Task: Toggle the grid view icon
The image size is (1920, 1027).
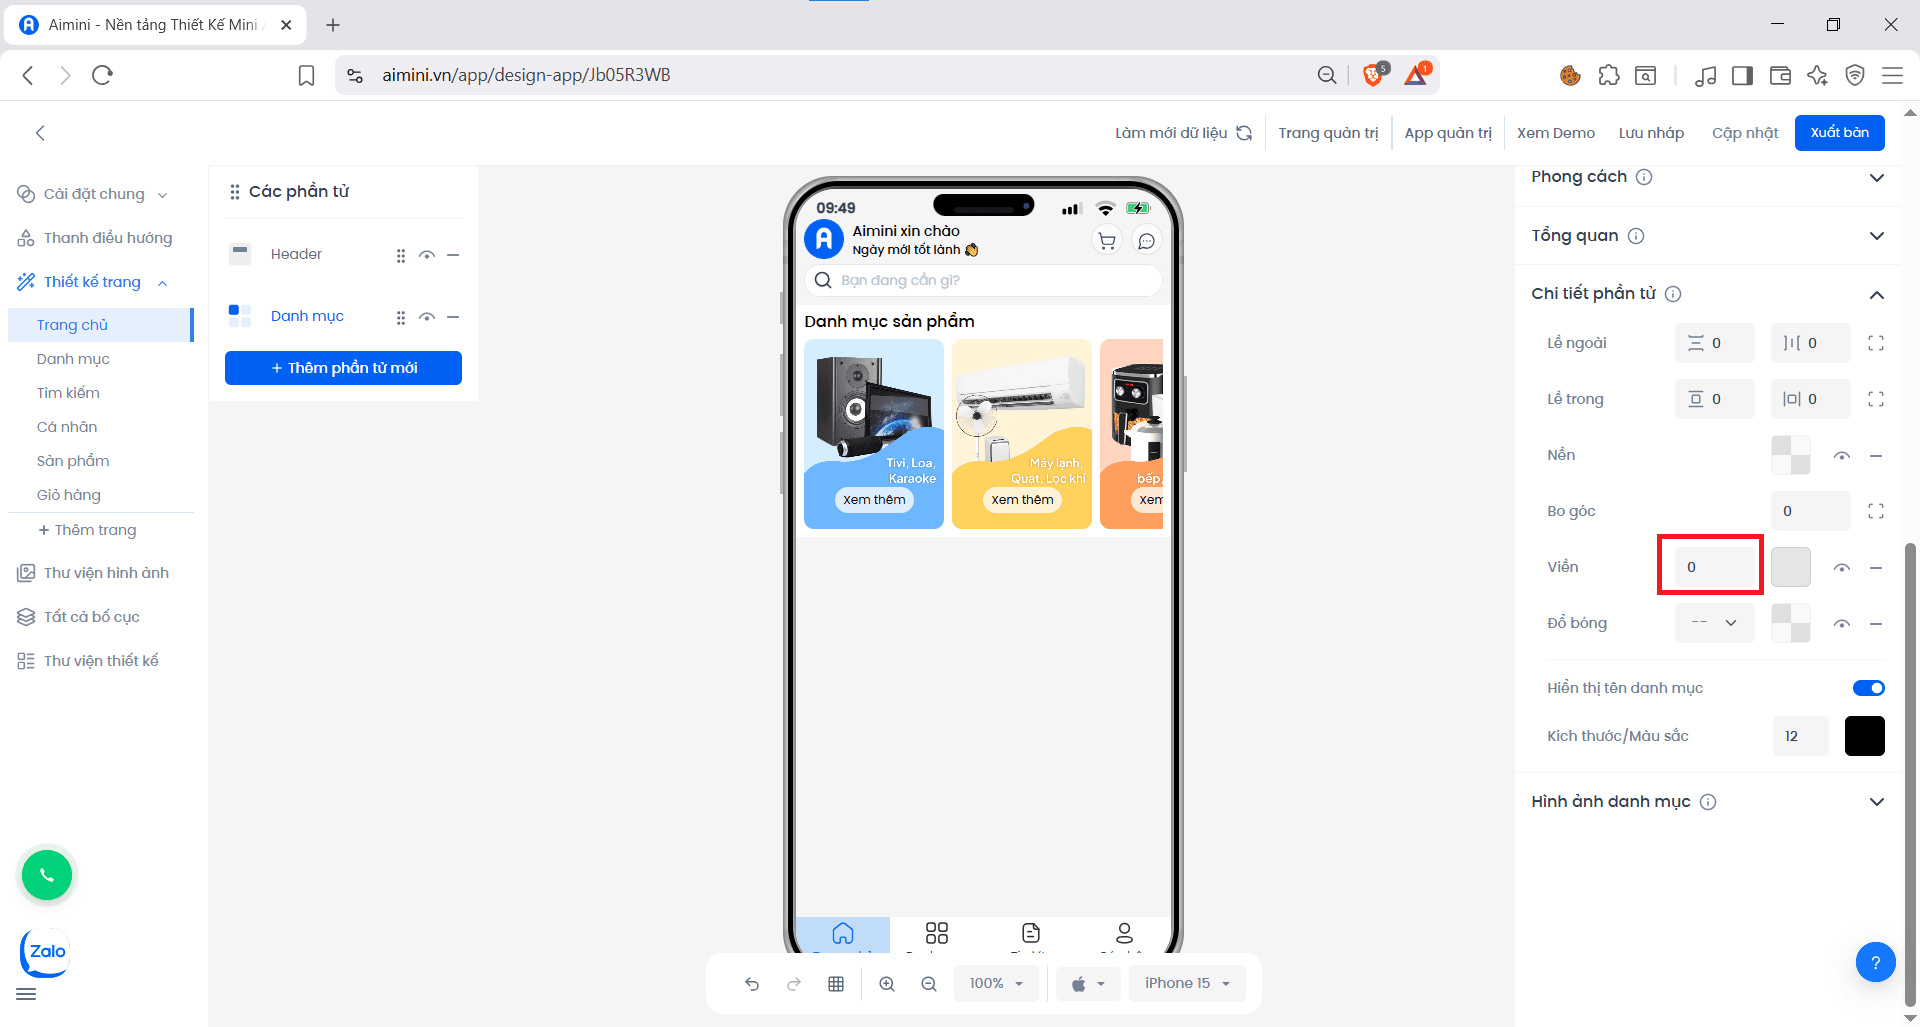Action: click(836, 984)
